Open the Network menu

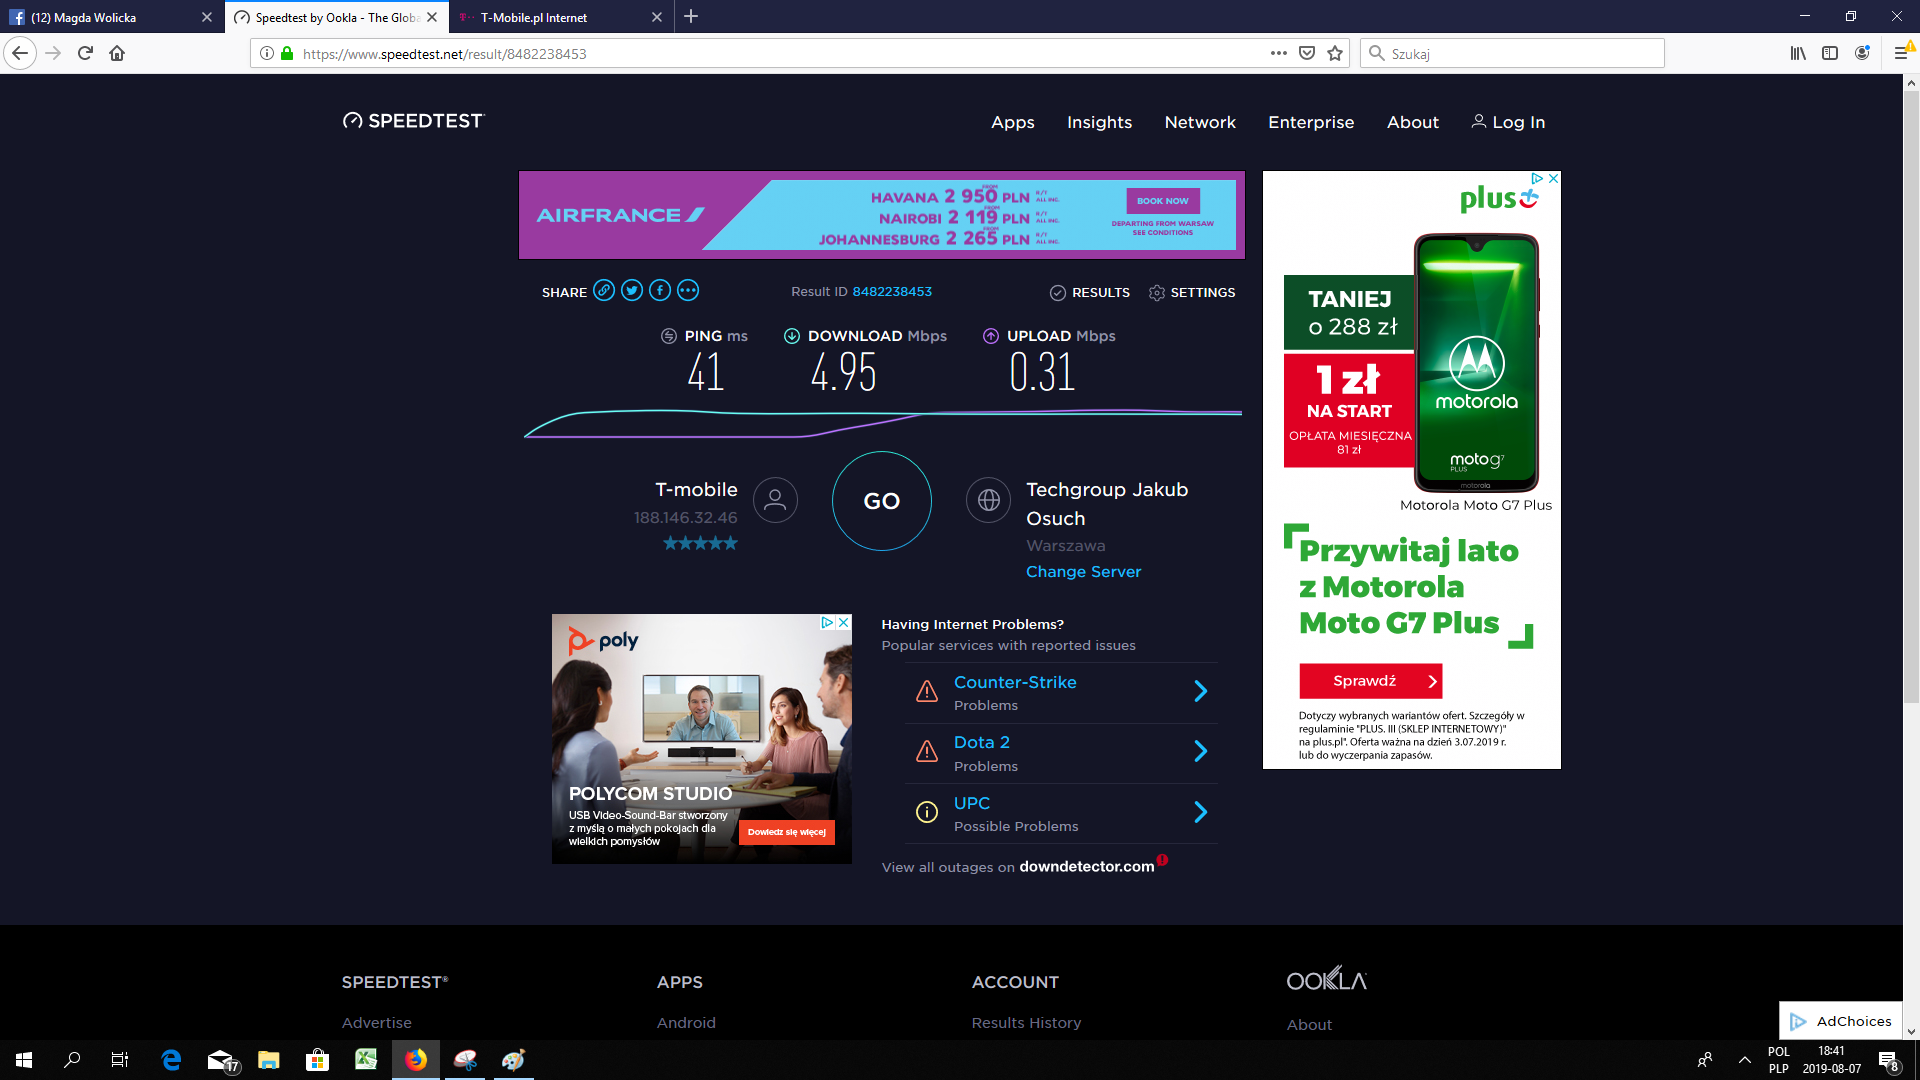pyautogui.click(x=1200, y=122)
